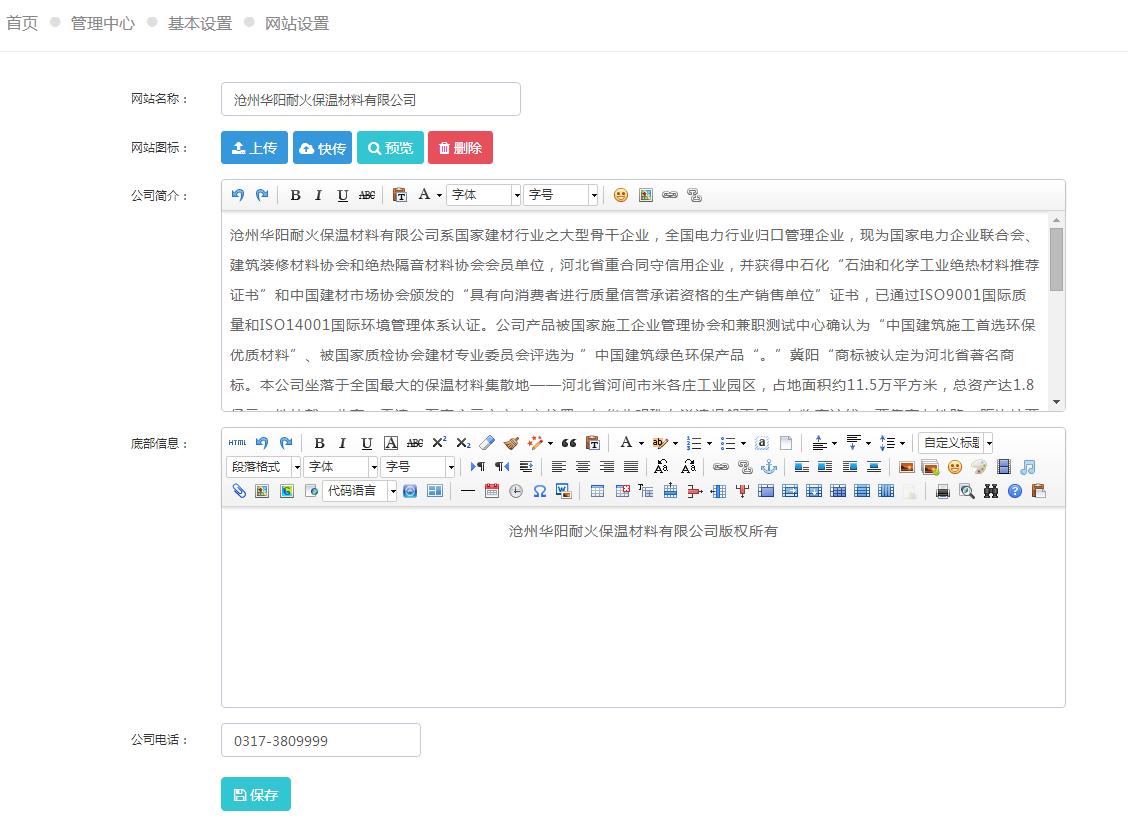Open the 字体 dropdown in footer editor

342,467
